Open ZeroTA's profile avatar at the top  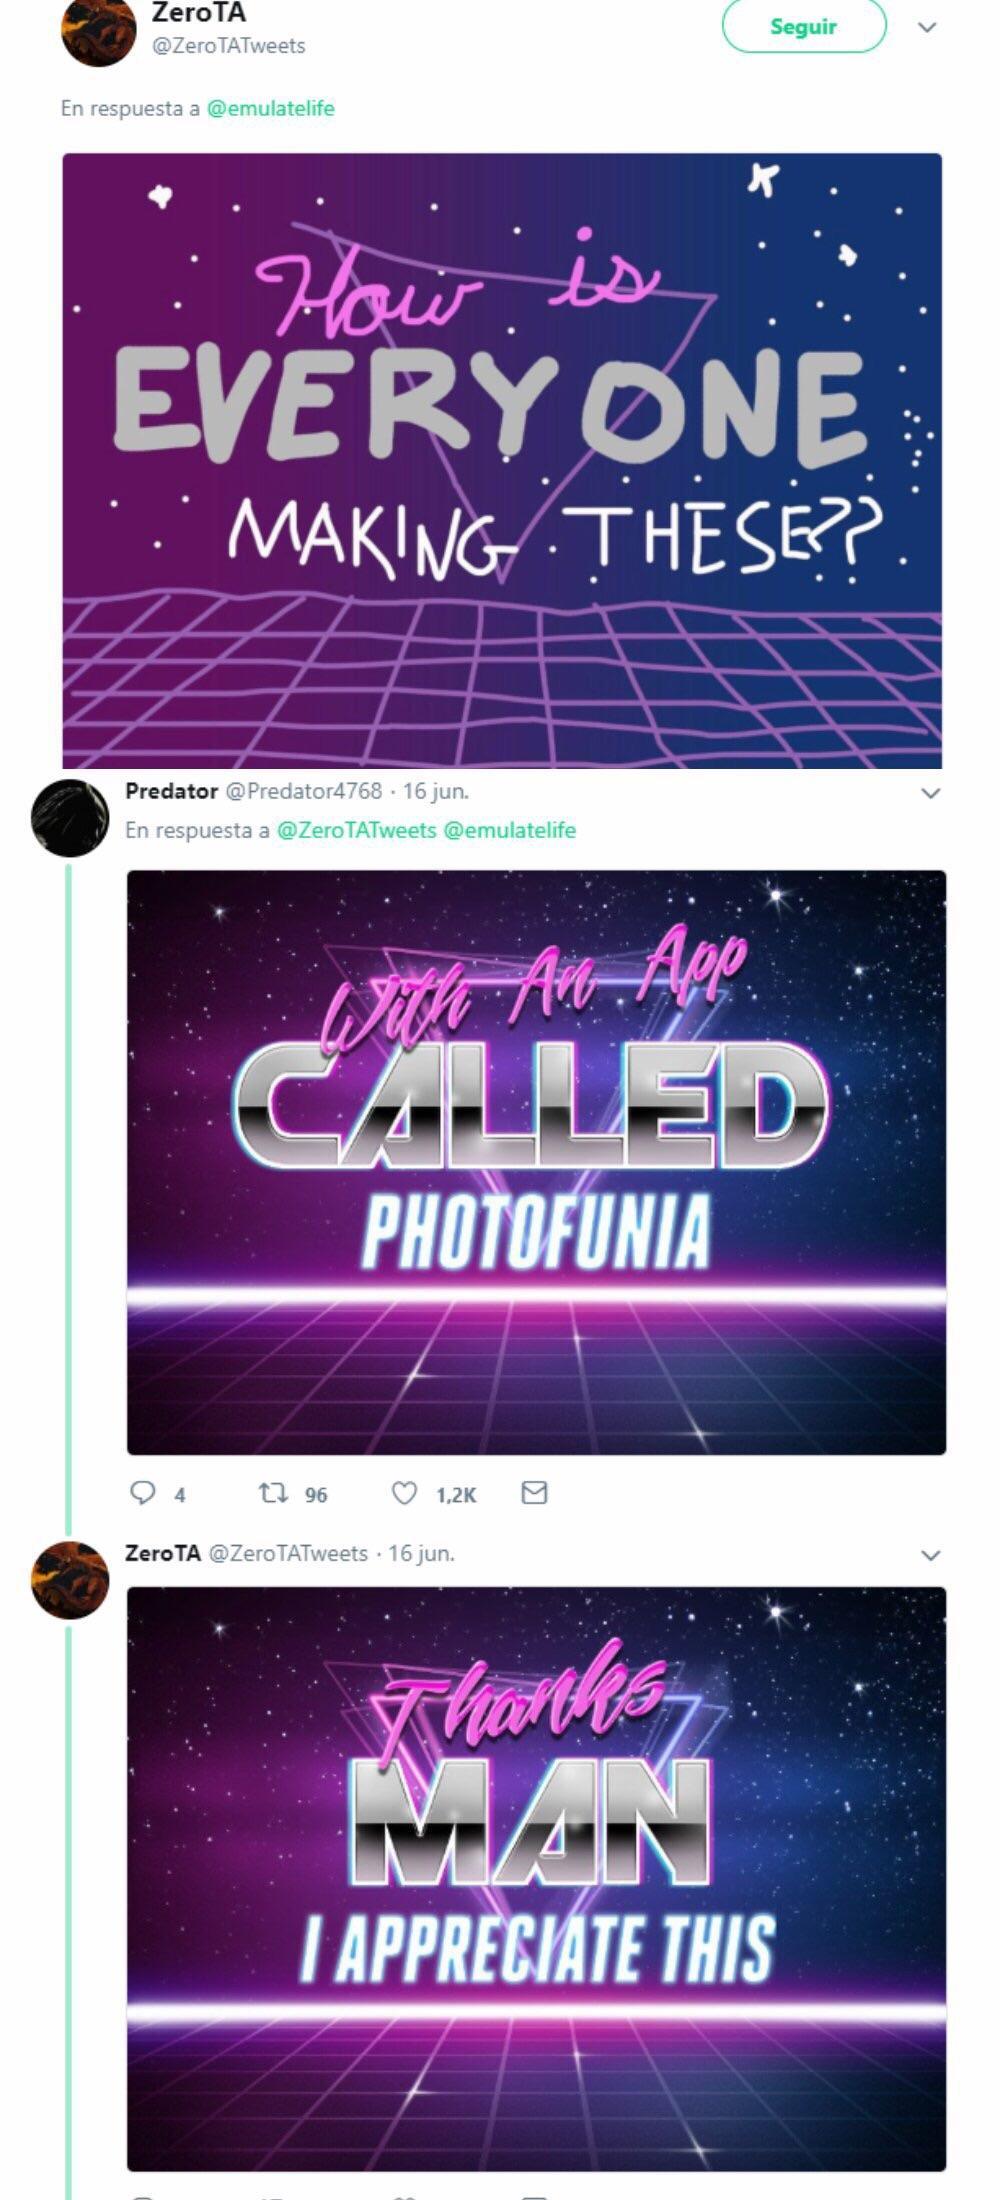tap(98, 32)
